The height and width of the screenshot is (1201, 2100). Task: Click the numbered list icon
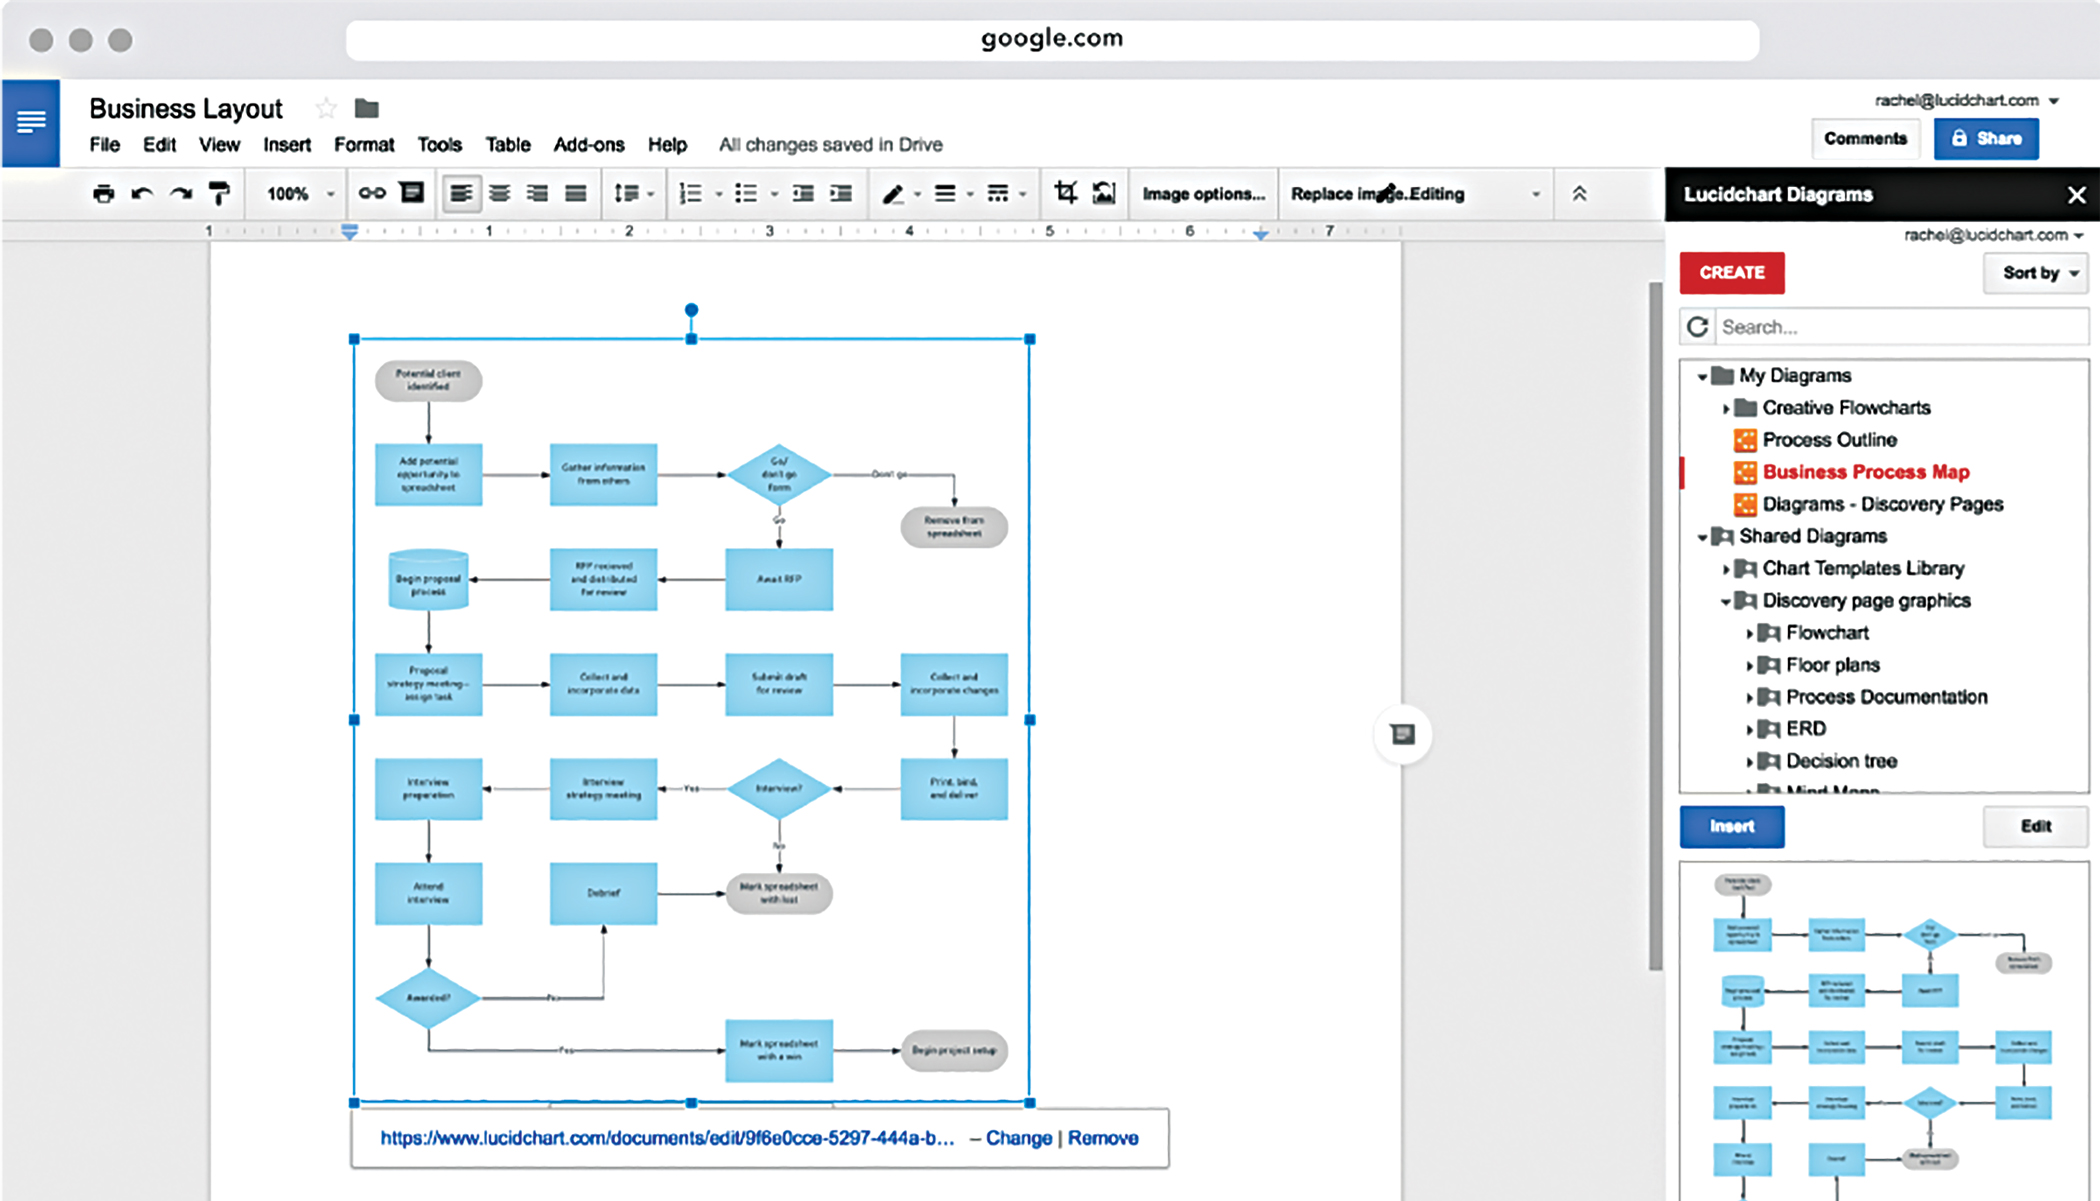690,194
